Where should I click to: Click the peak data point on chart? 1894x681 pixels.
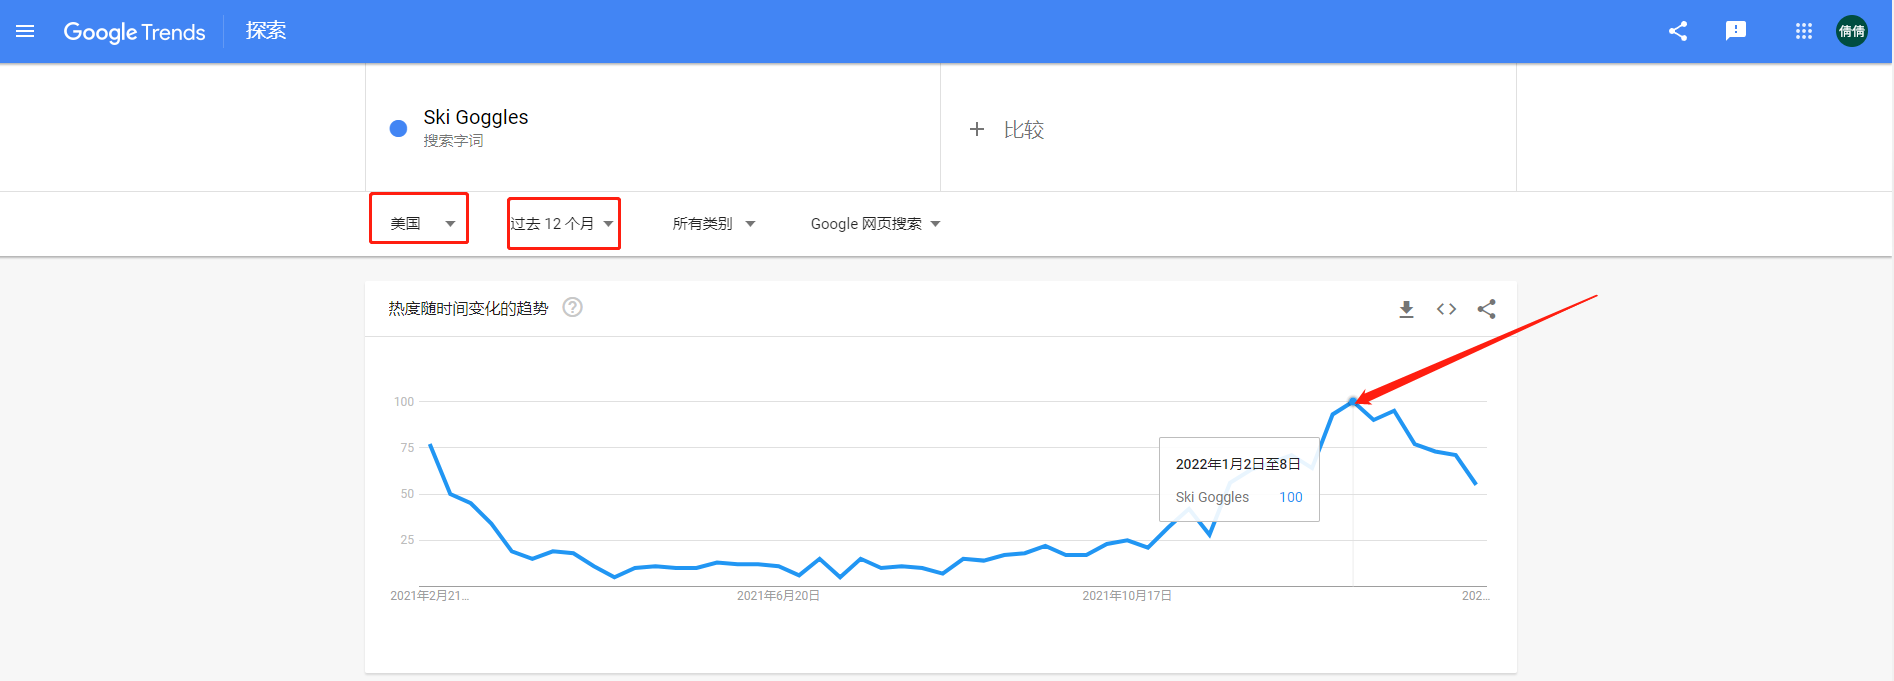point(1352,401)
